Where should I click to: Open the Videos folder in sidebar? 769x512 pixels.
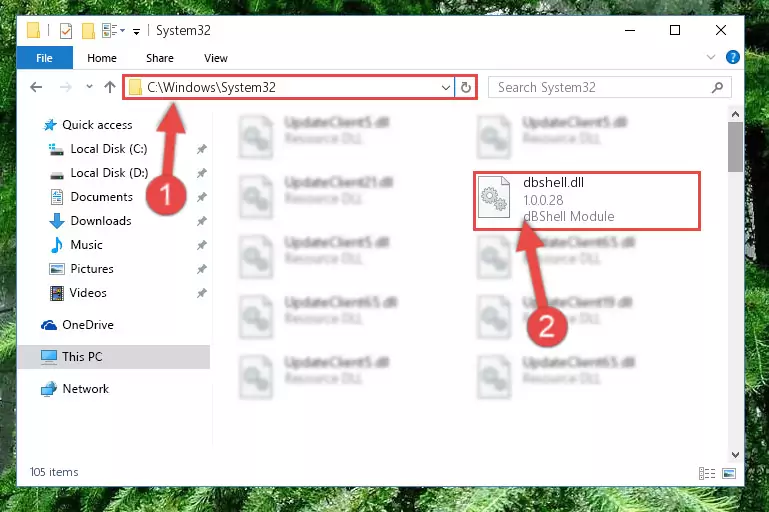(x=88, y=293)
